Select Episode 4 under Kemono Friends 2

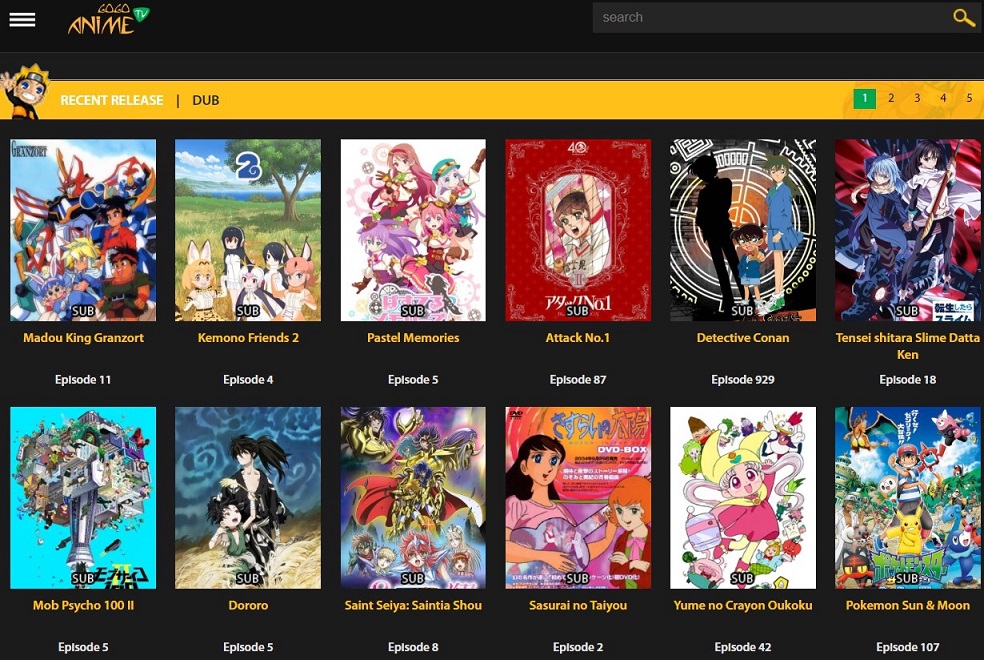pos(248,380)
